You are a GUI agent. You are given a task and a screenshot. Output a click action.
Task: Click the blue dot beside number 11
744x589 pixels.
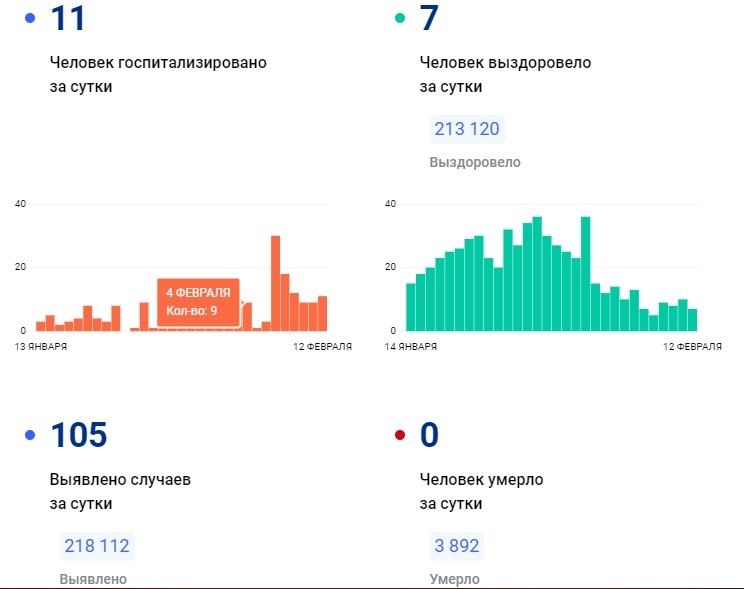pyautogui.click(x=30, y=18)
